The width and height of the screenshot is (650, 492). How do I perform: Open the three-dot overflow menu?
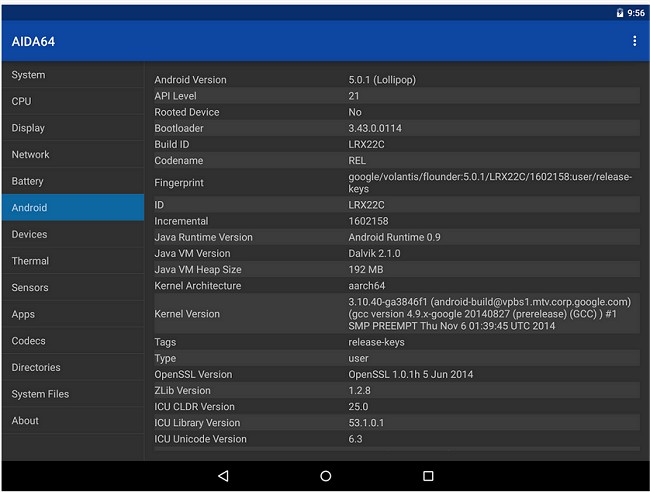click(x=634, y=41)
